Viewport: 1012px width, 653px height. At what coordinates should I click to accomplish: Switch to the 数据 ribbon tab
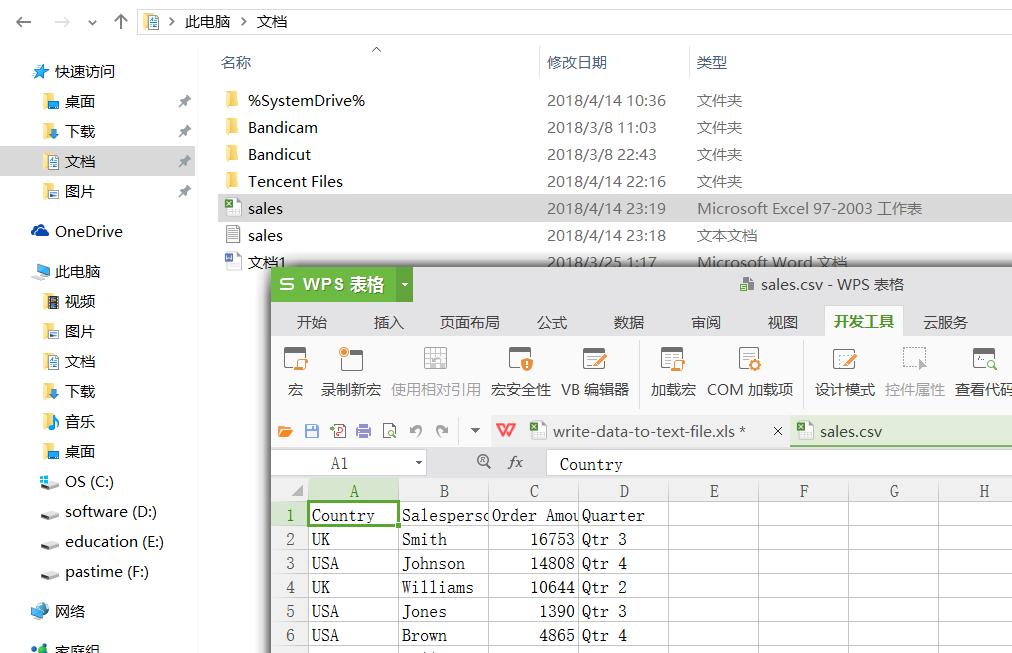click(628, 322)
